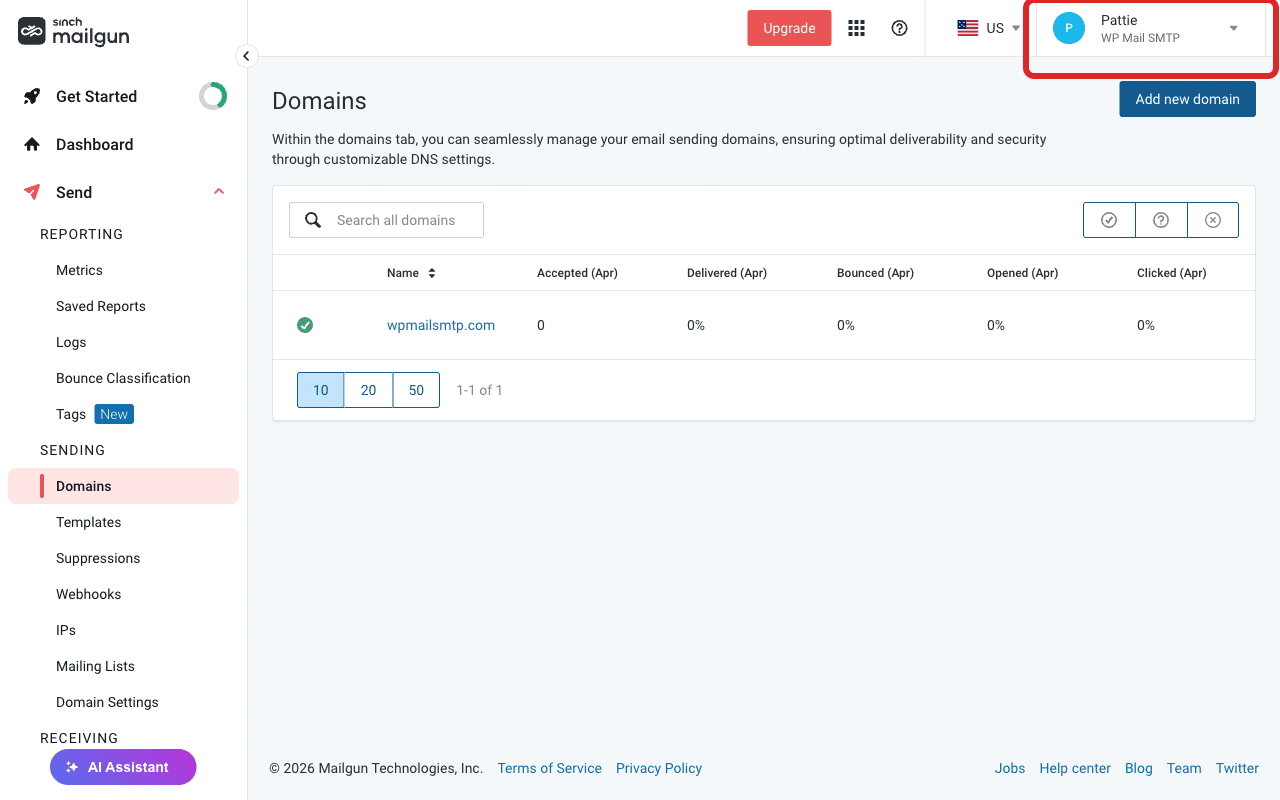Show 20 domains per page
This screenshot has height=800, width=1280.
pos(368,390)
